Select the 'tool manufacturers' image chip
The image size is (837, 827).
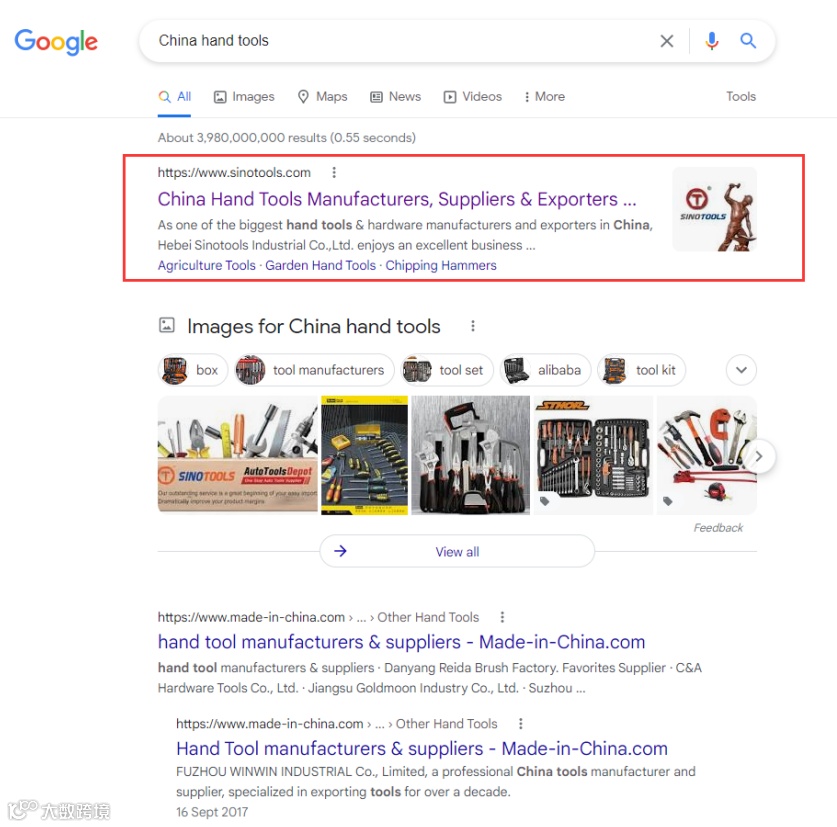(314, 369)
